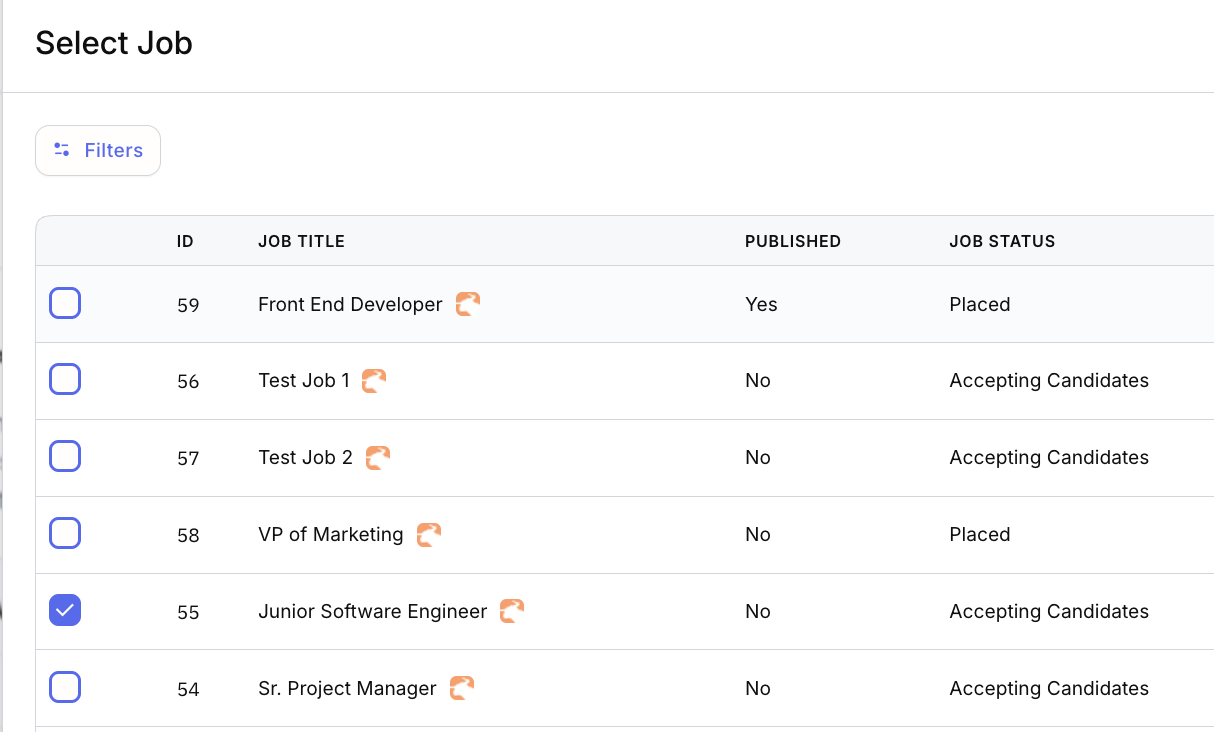
Task: Click the Junior Software Engineer title text
Action: click(x=372, y=611)
